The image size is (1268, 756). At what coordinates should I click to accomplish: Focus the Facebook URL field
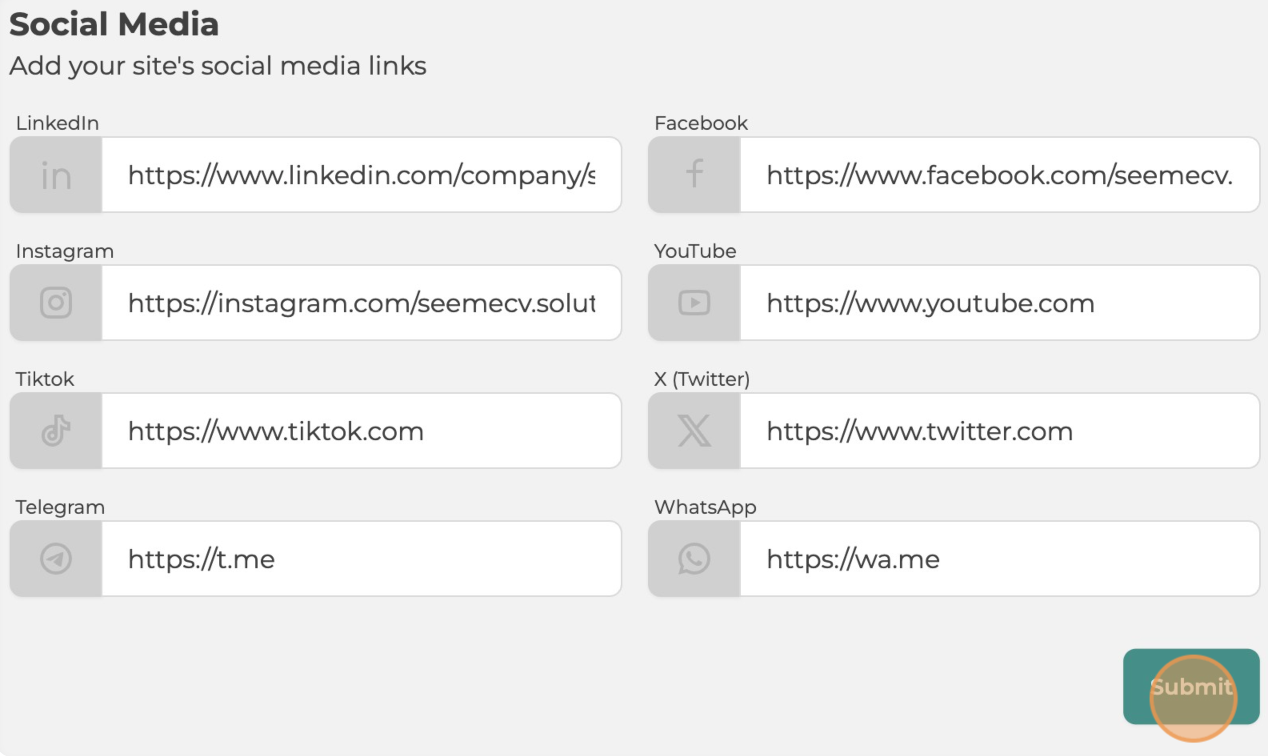(999, 175)
